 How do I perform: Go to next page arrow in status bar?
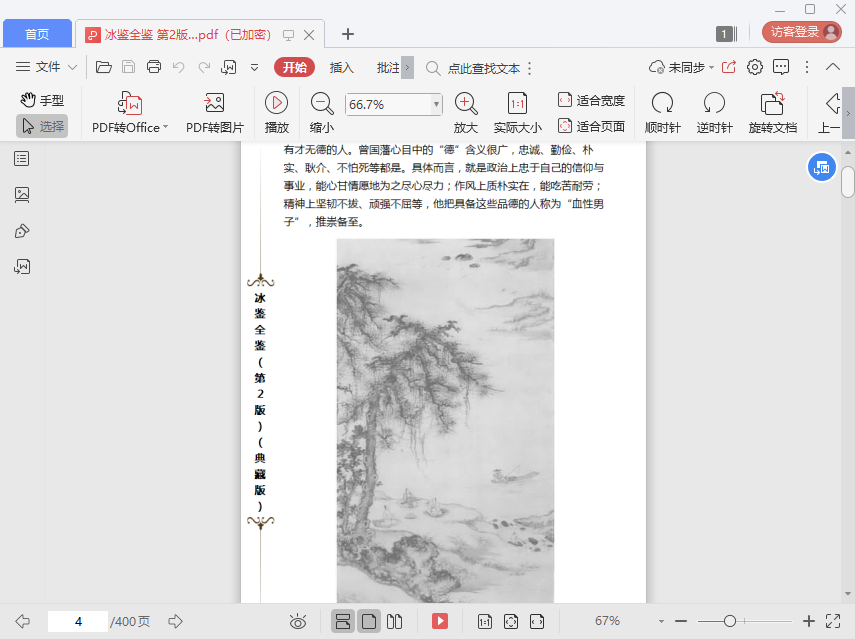click(175, 620)
